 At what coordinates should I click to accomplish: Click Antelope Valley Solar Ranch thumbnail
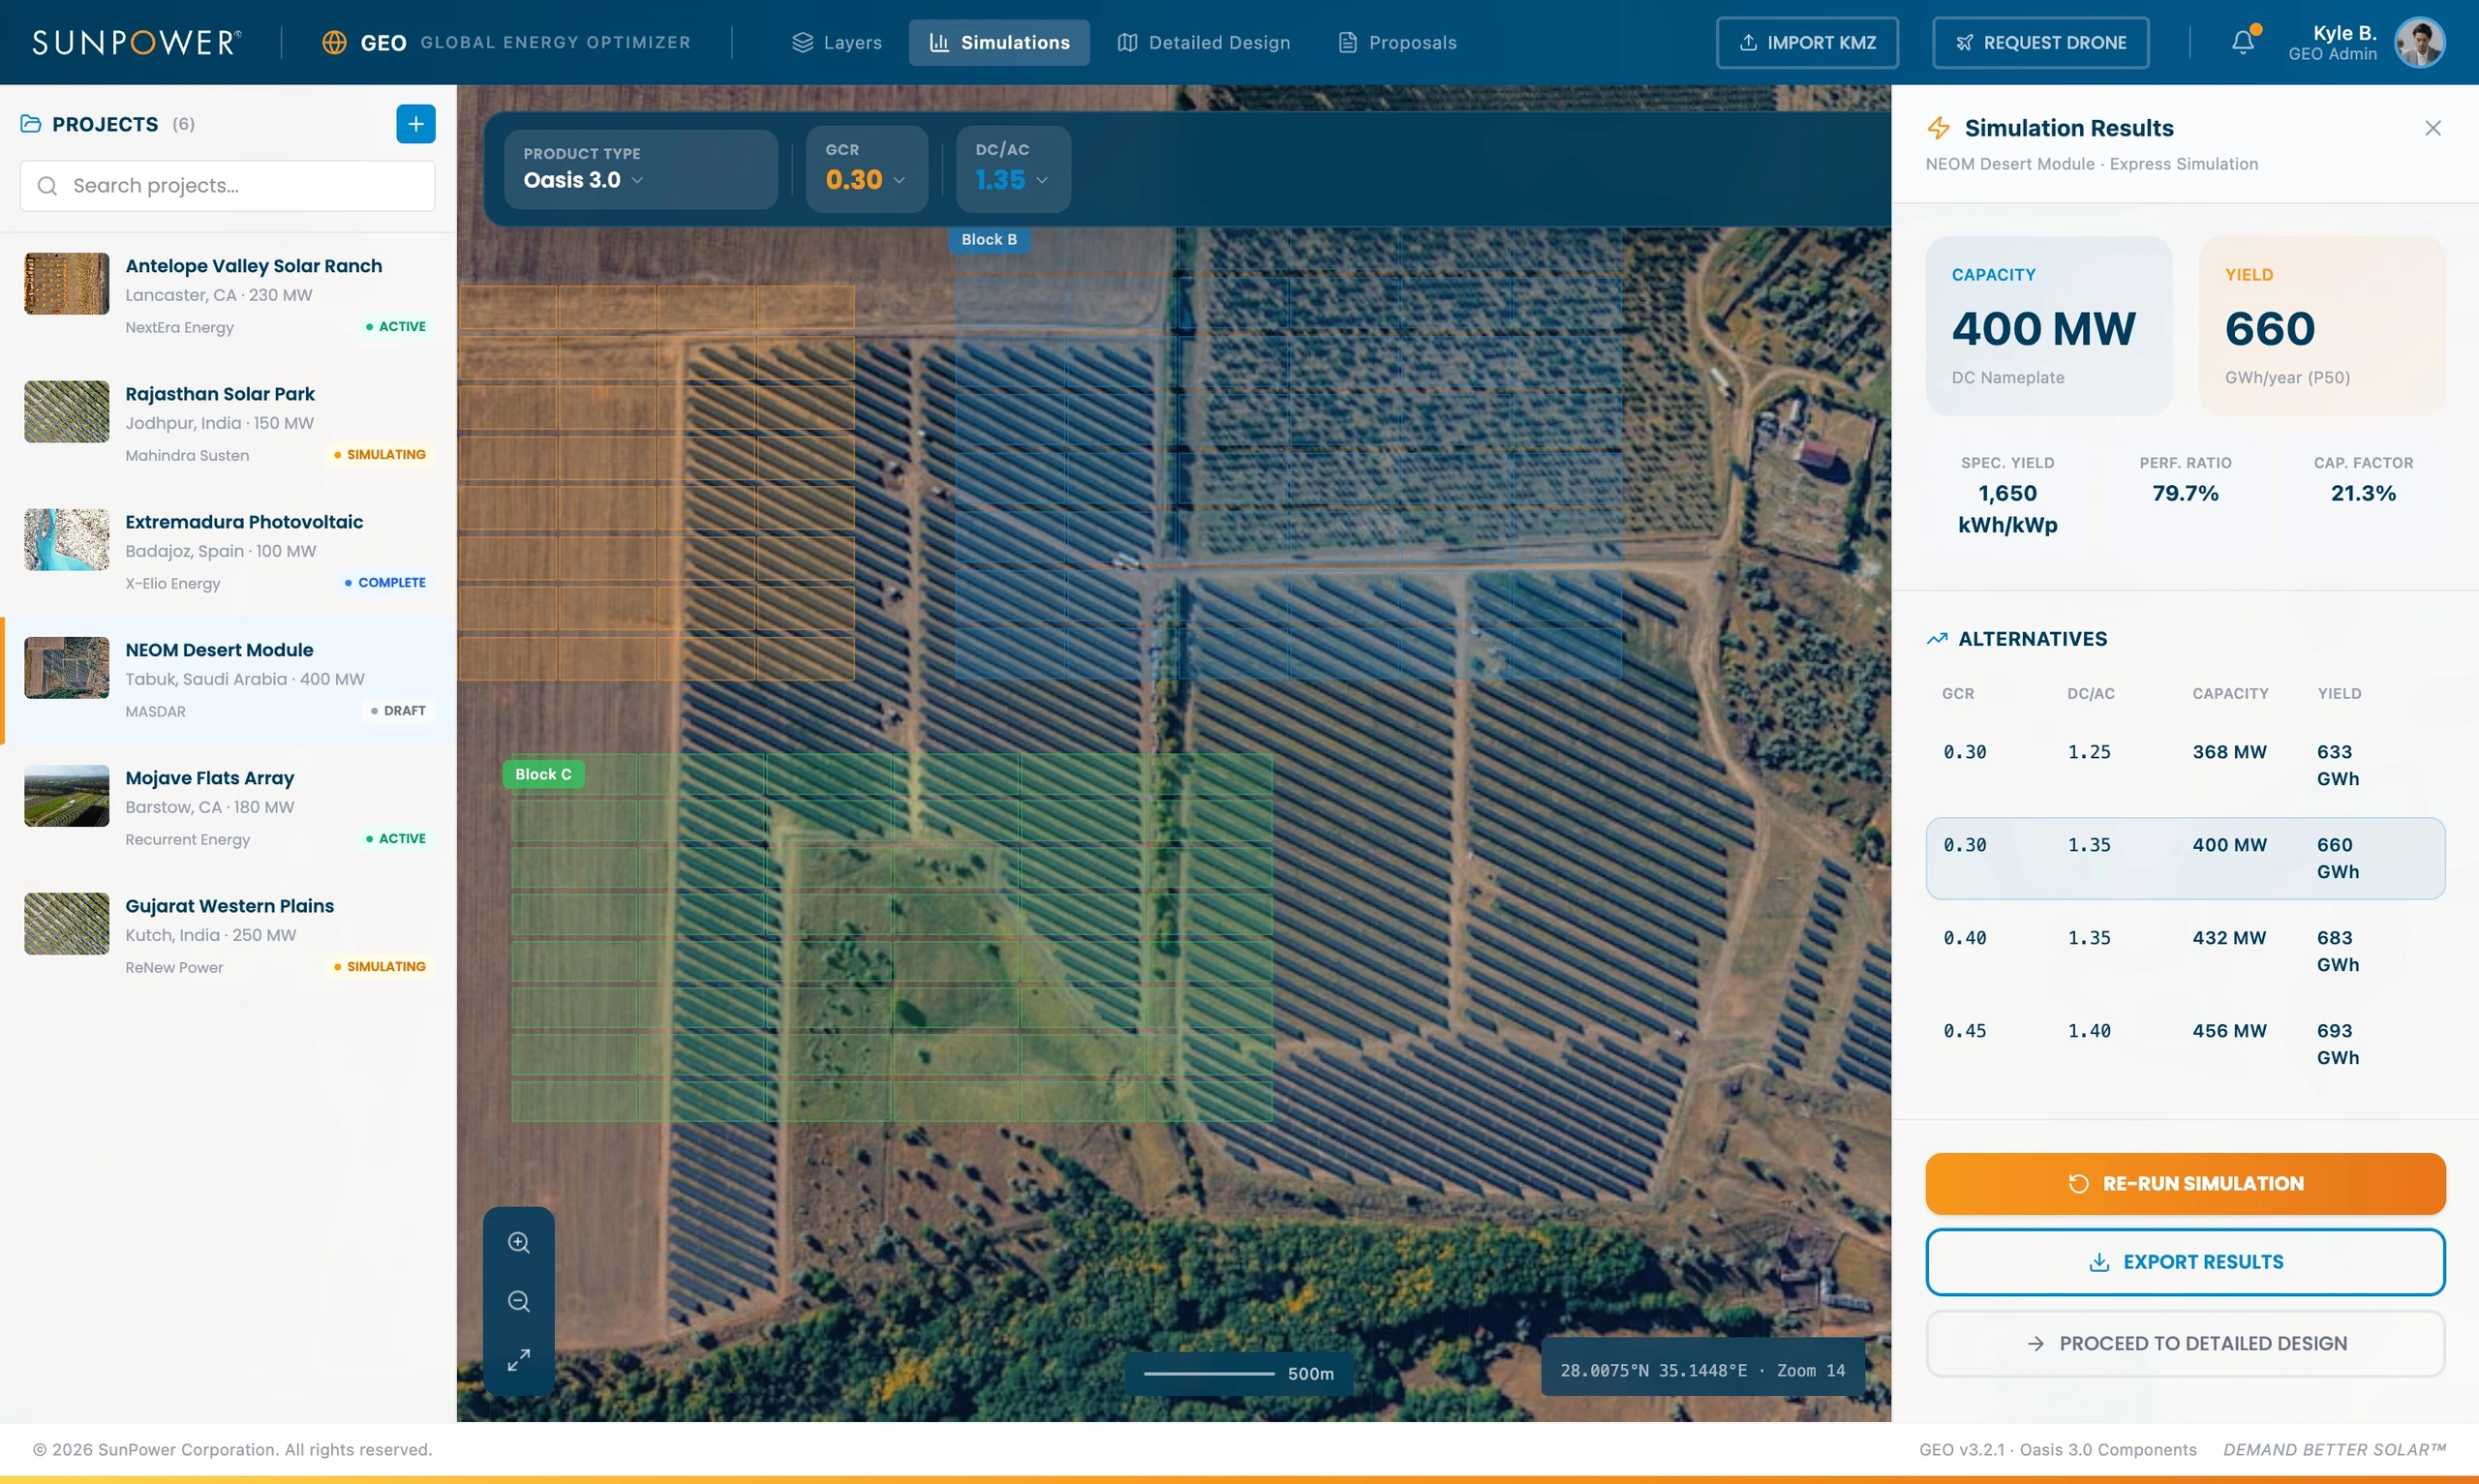click(x=67, y=284)
